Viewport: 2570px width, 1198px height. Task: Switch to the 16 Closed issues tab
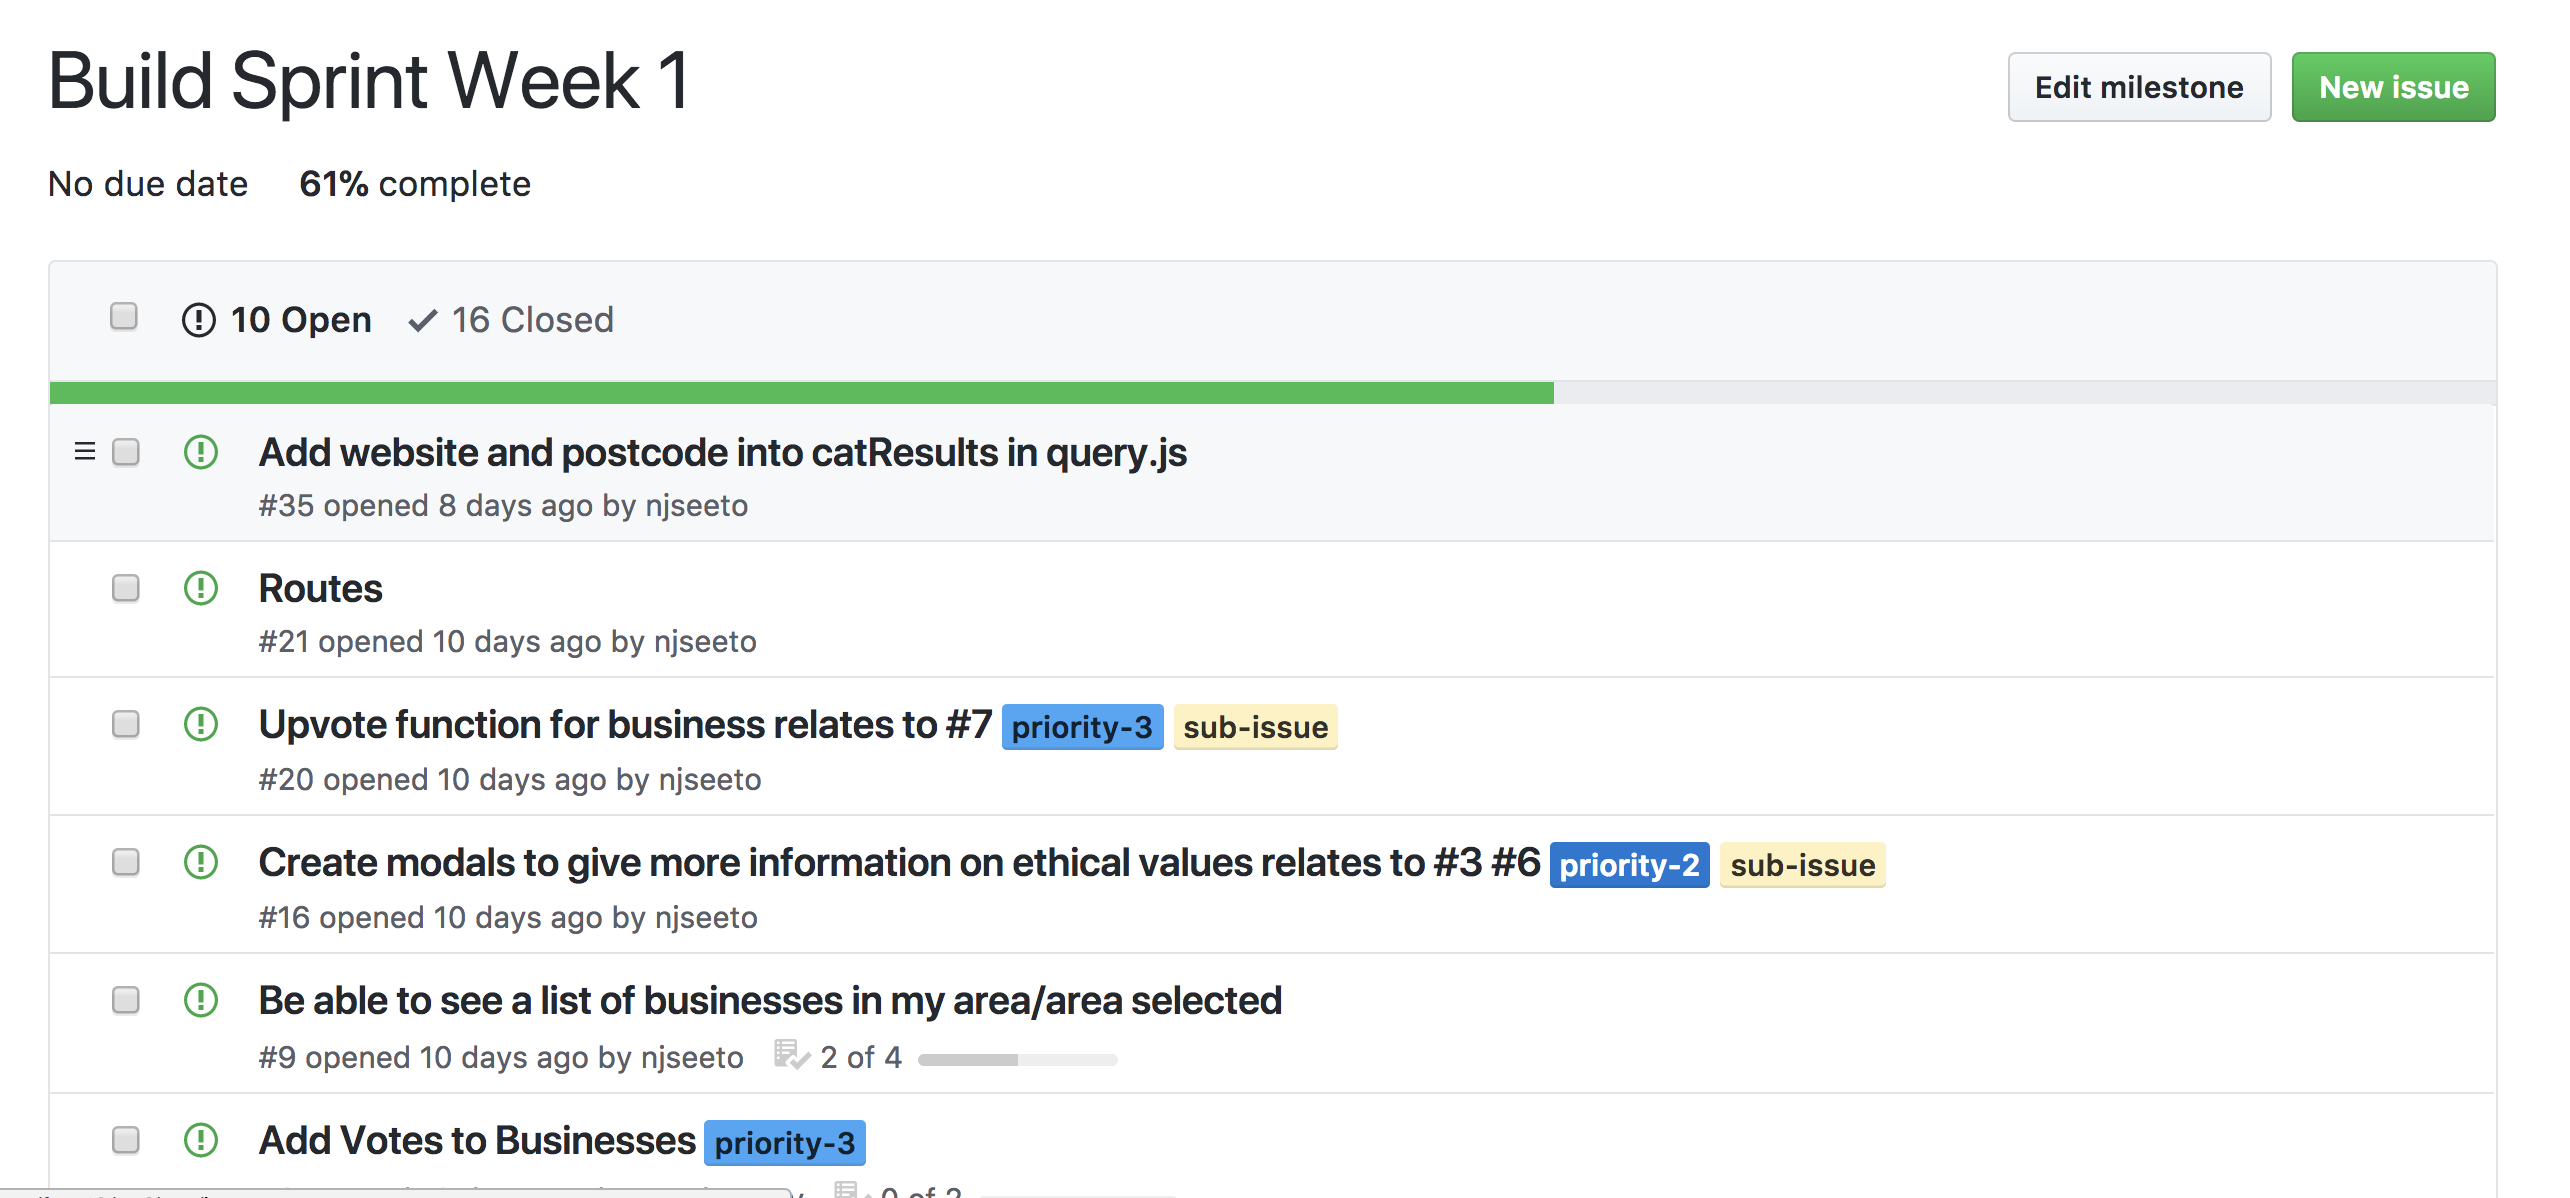pos(531,321)
